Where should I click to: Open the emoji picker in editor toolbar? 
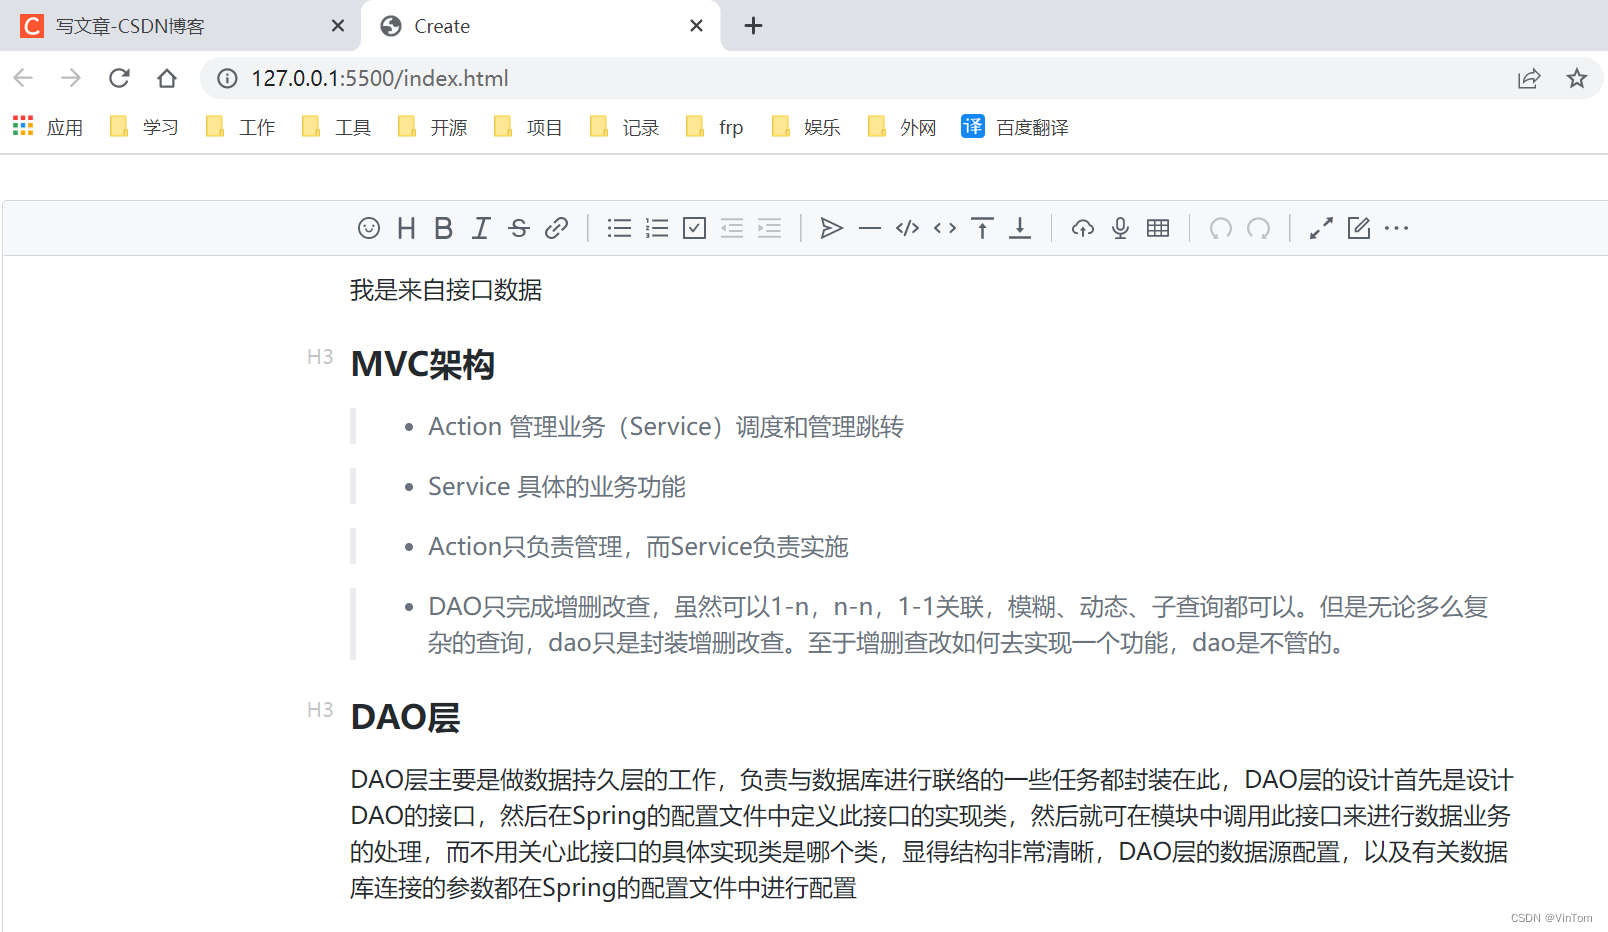[369, 228]
